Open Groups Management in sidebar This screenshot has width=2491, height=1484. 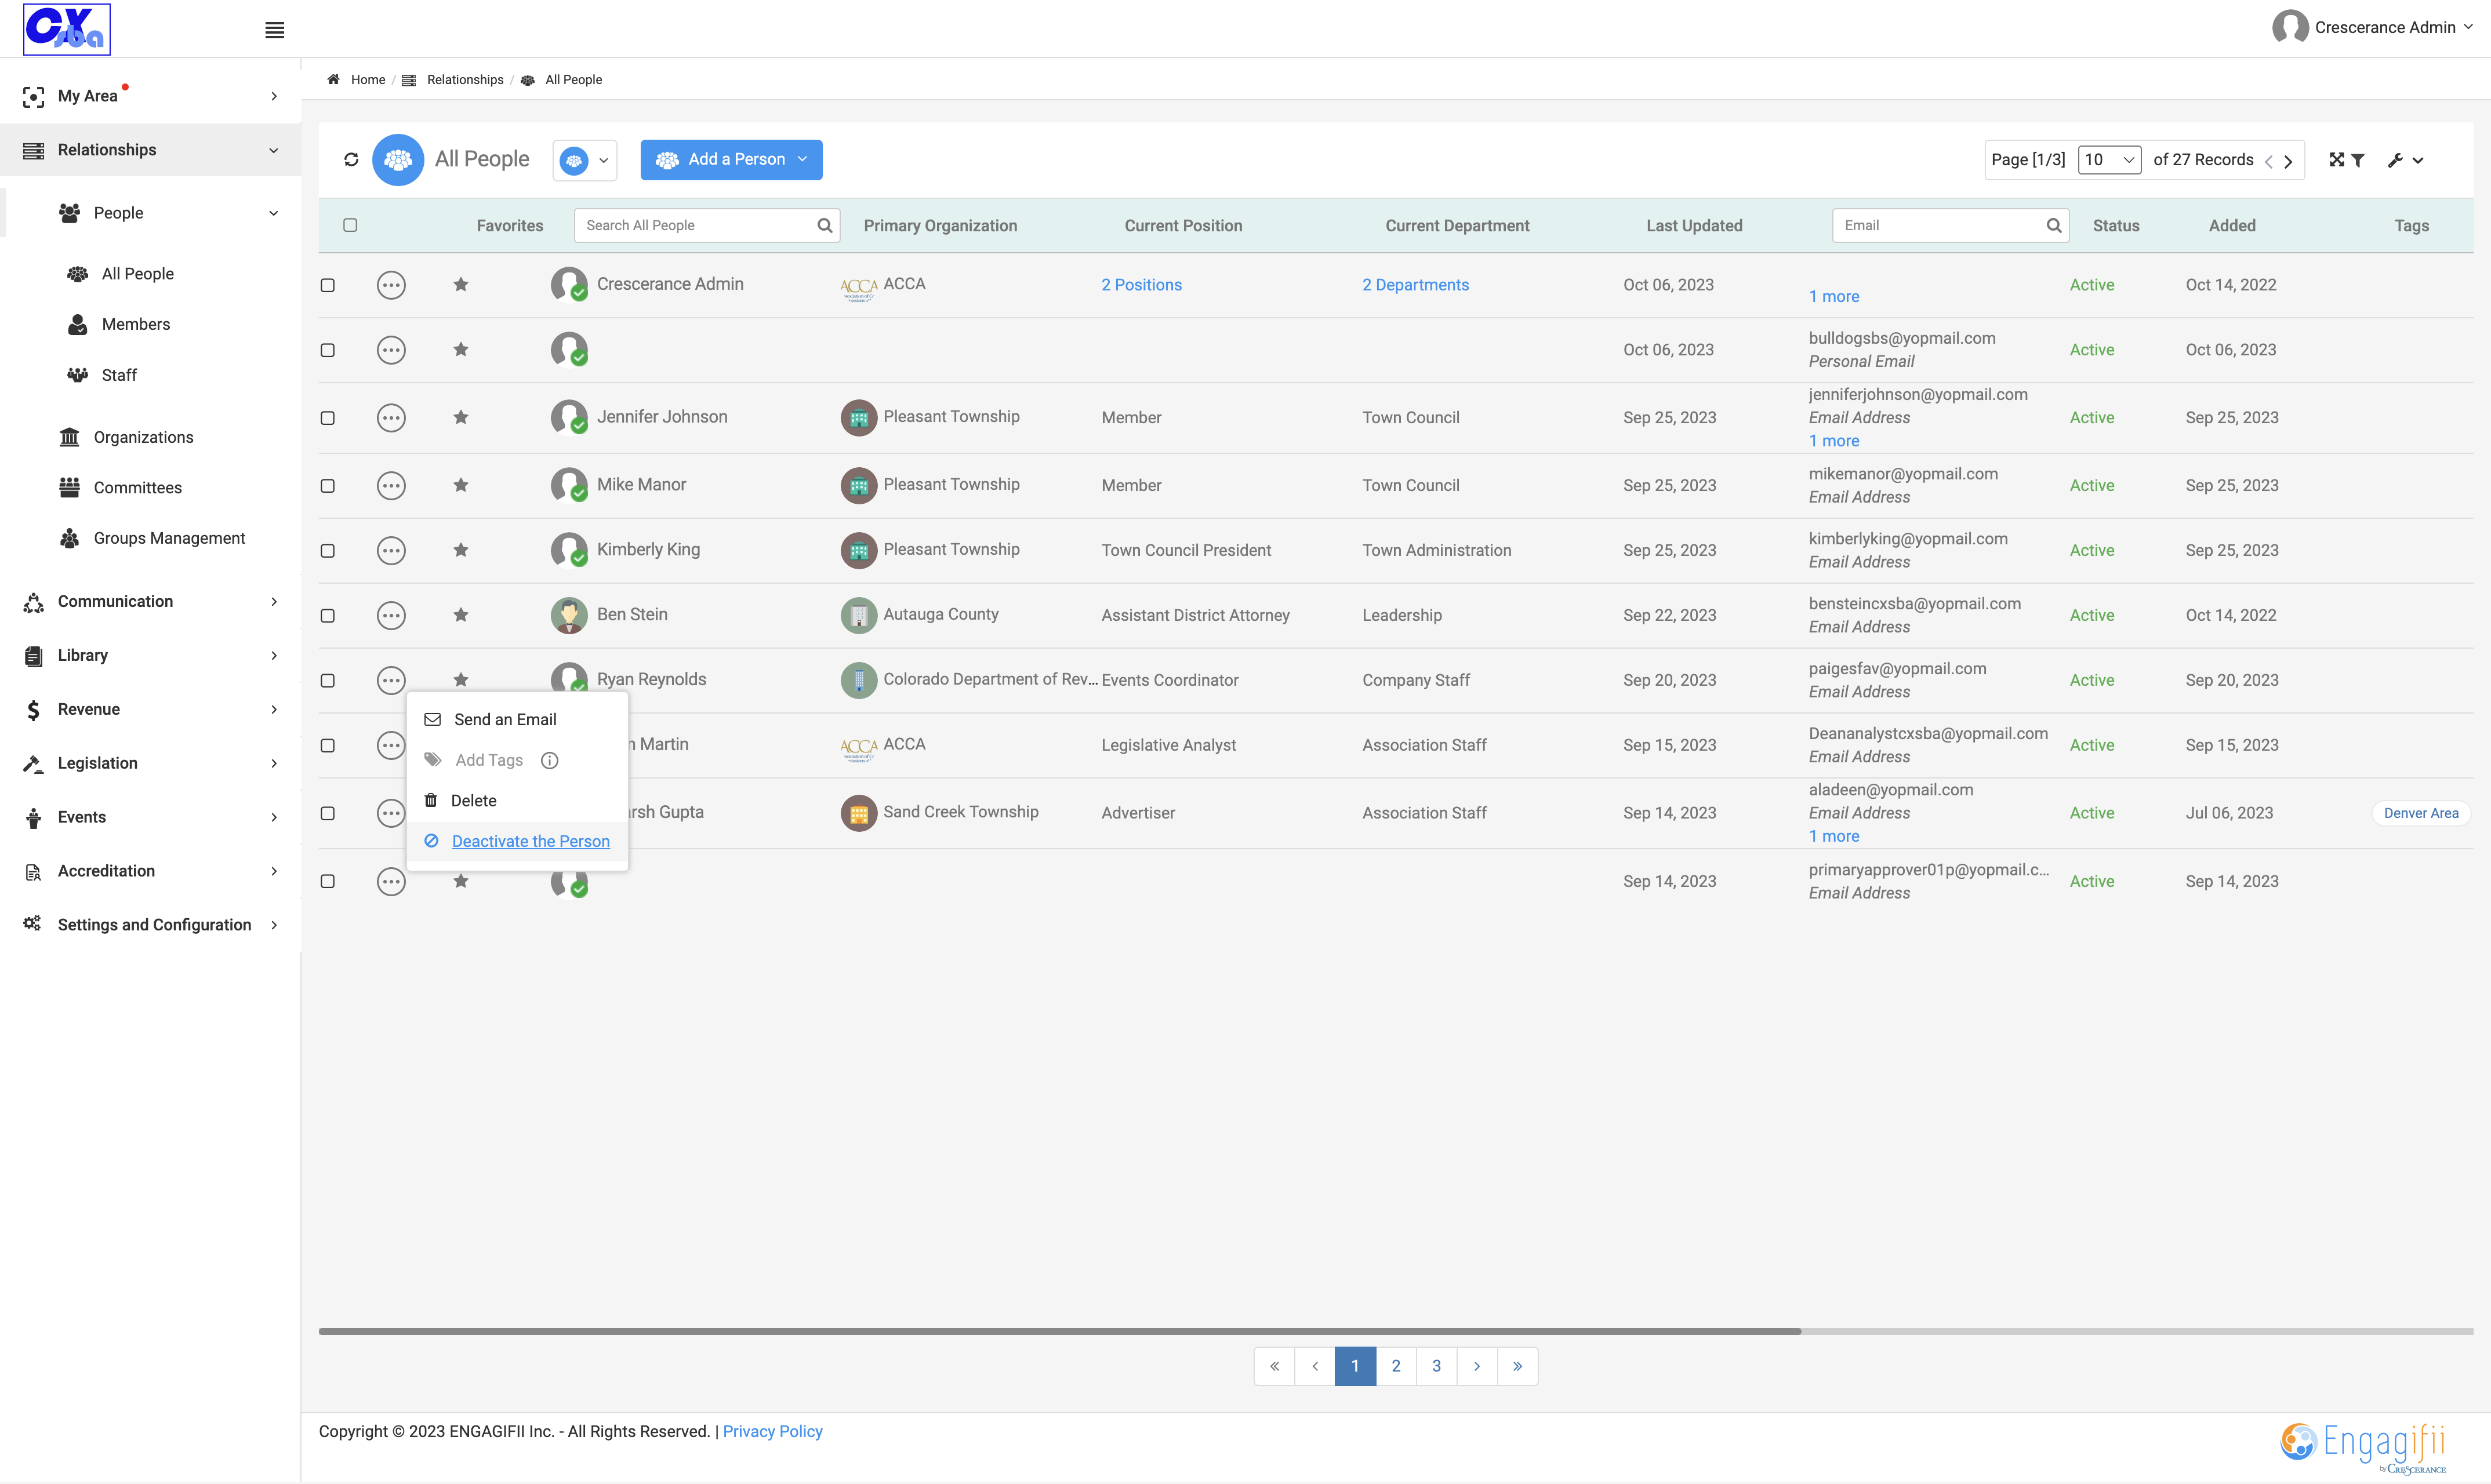coord(169,538)
